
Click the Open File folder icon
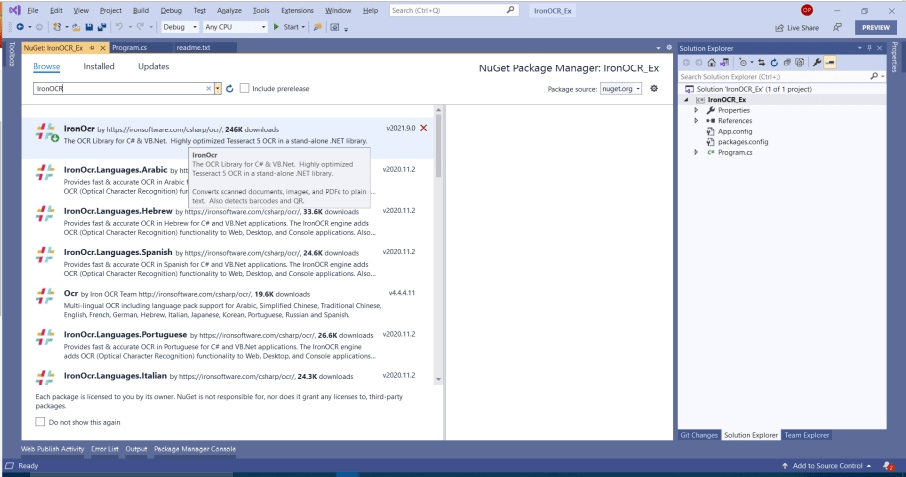pyautogui.click(x=76, y=27)
